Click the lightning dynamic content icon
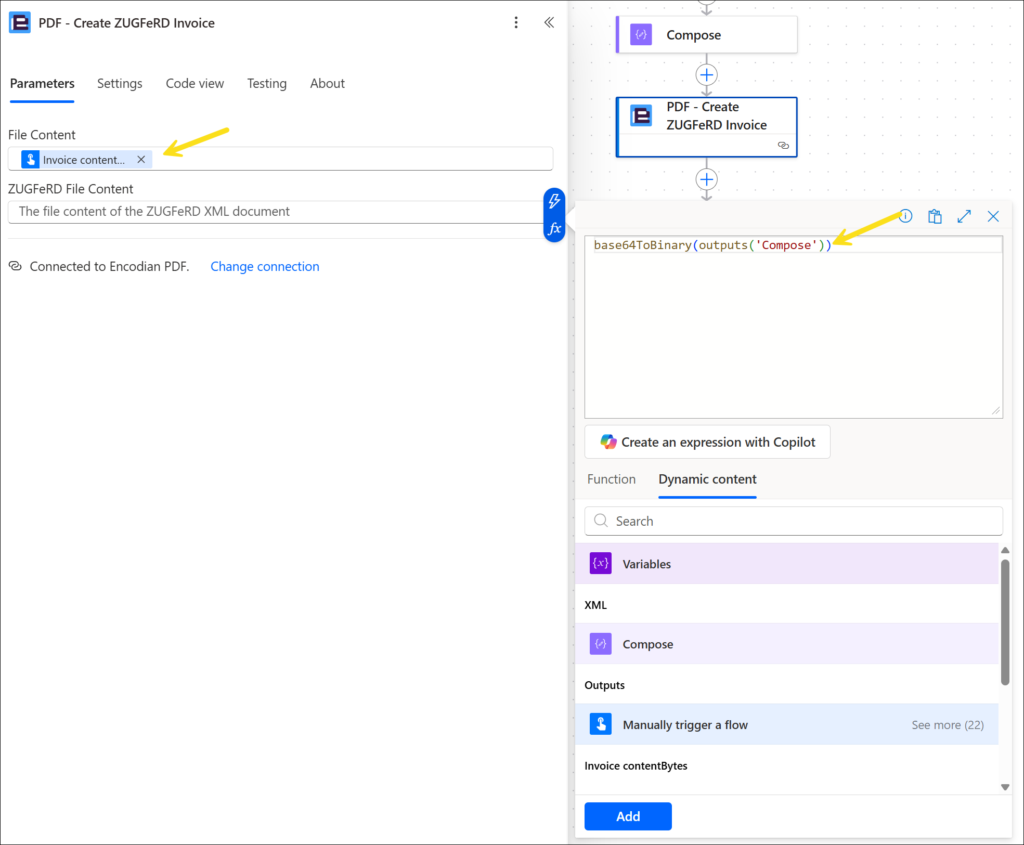 tap(555, 202)
